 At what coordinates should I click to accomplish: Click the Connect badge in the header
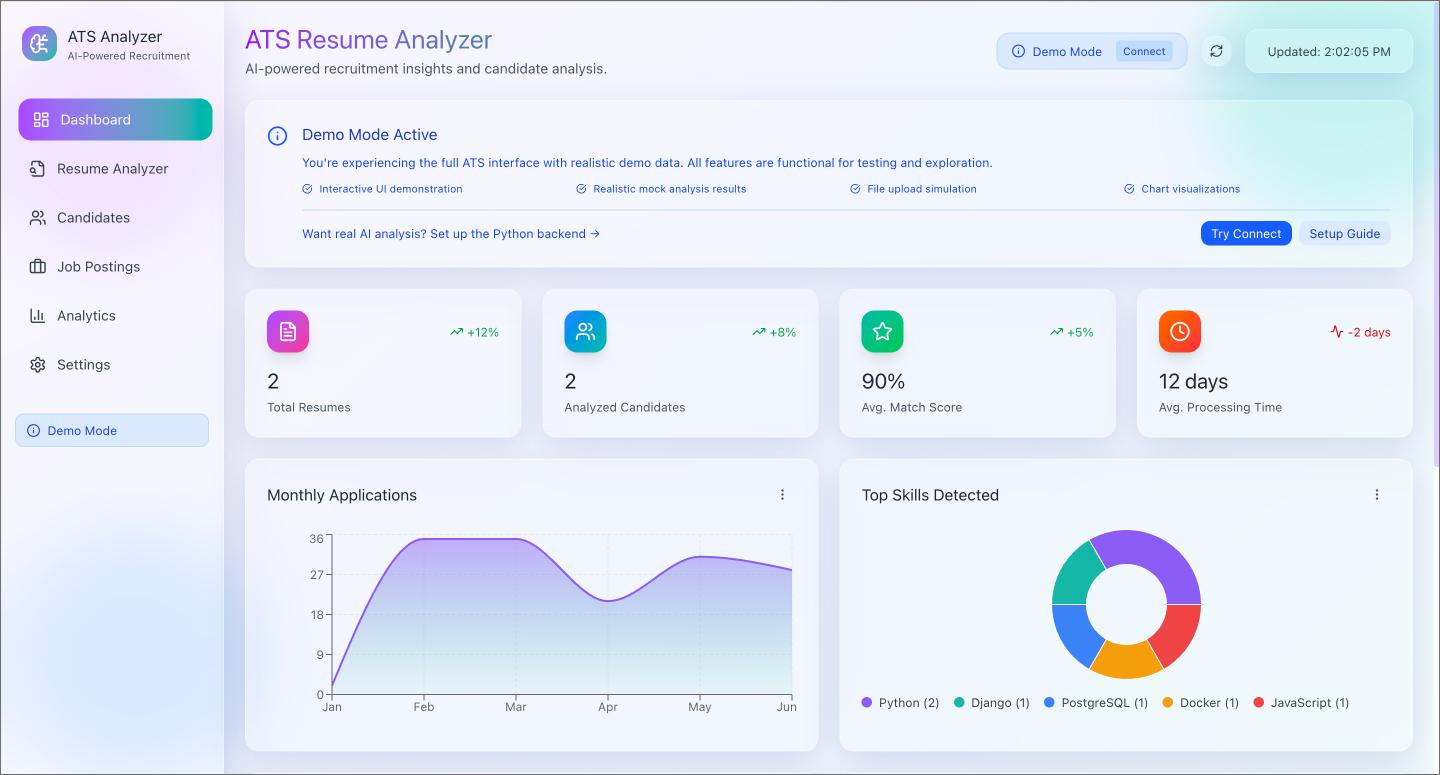(1144, 50)
